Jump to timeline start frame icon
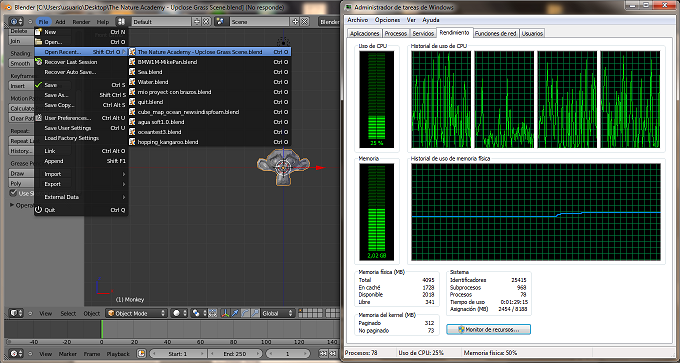Image resolution: width=680 pixels, height=363 pixels. [x=323, y=354]
